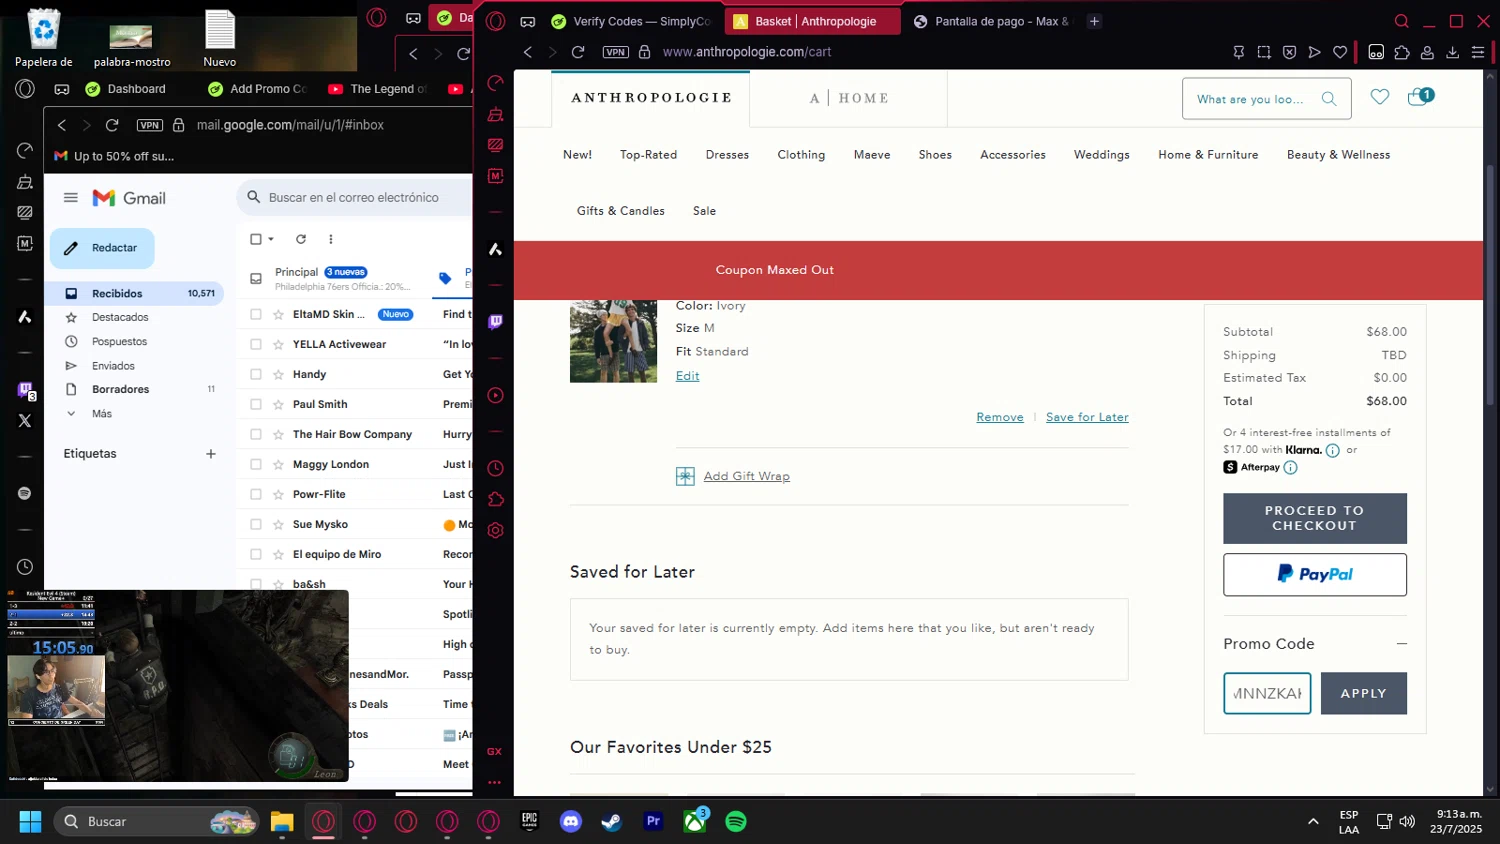The width and height of the screenshot is (1500, 844).
Task: Refresh the Gmail inbox list
Action: tap(301, 239)
